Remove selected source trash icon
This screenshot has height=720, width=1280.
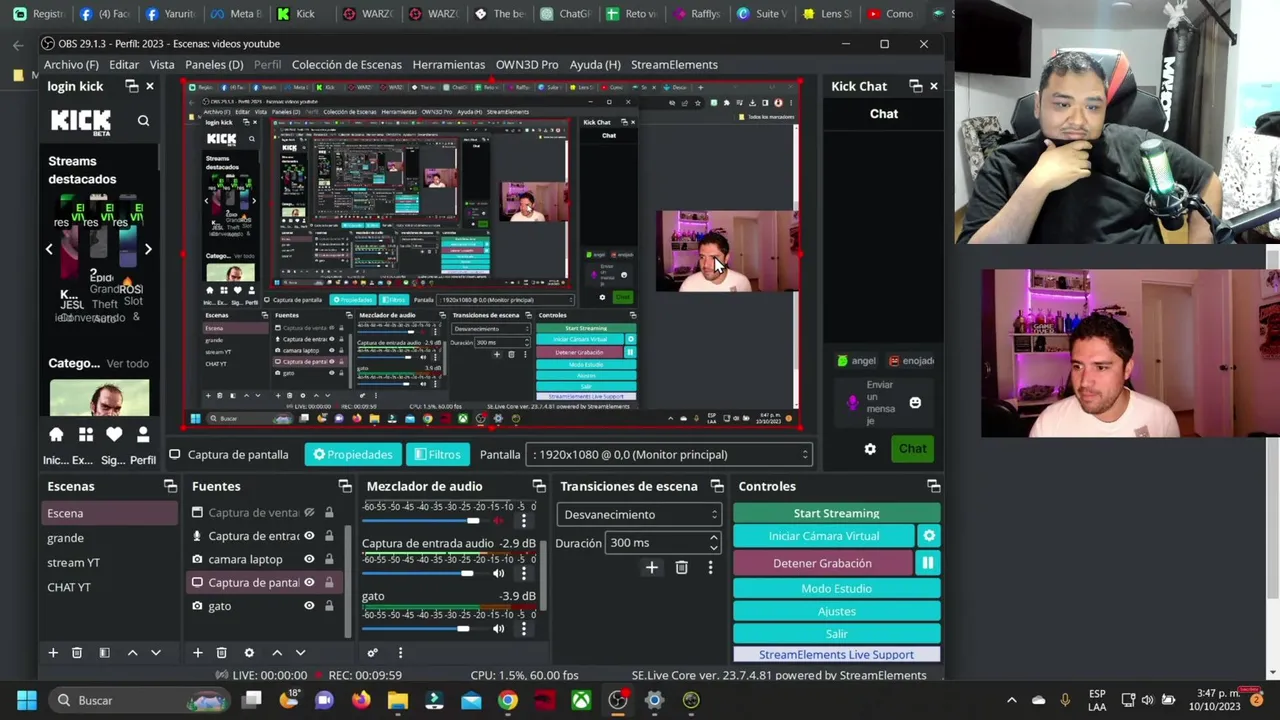(222, 653)
